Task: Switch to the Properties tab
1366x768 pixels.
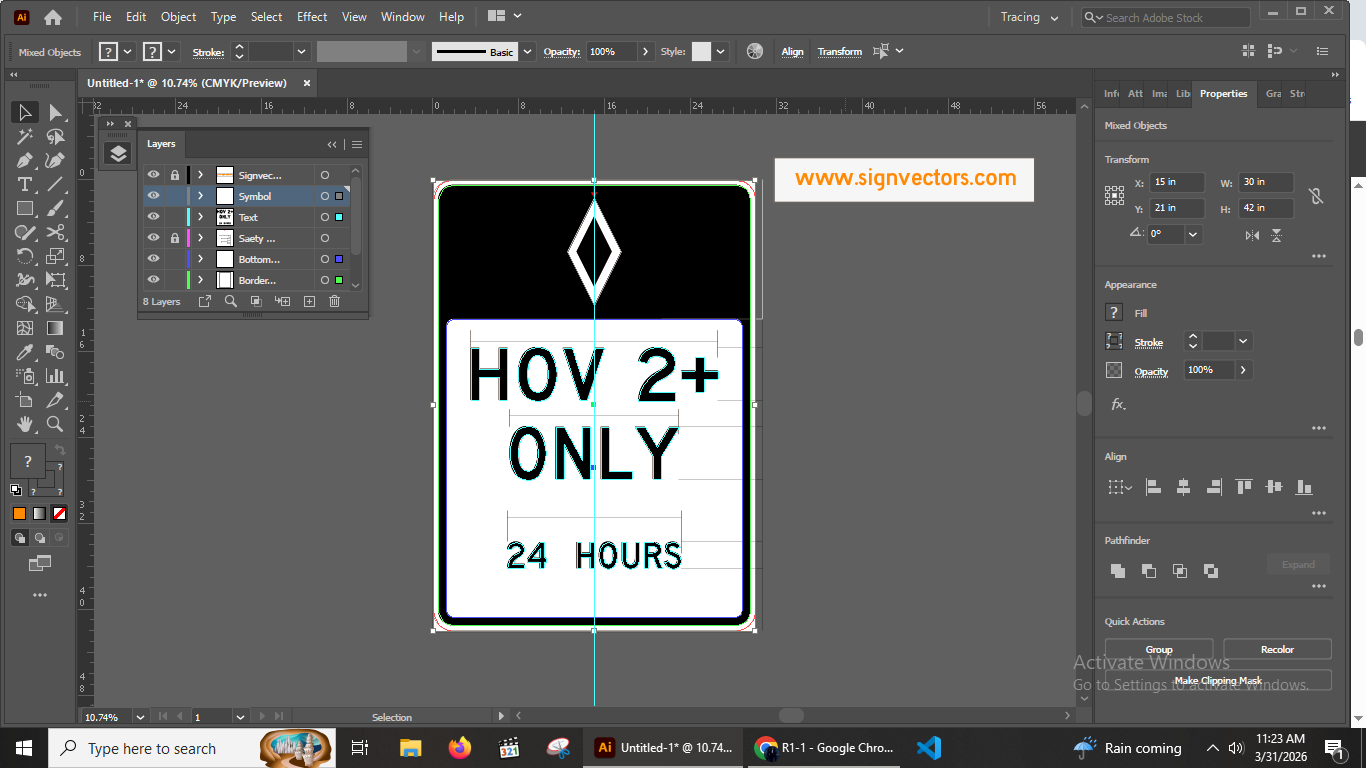Action: [1223, 93]
